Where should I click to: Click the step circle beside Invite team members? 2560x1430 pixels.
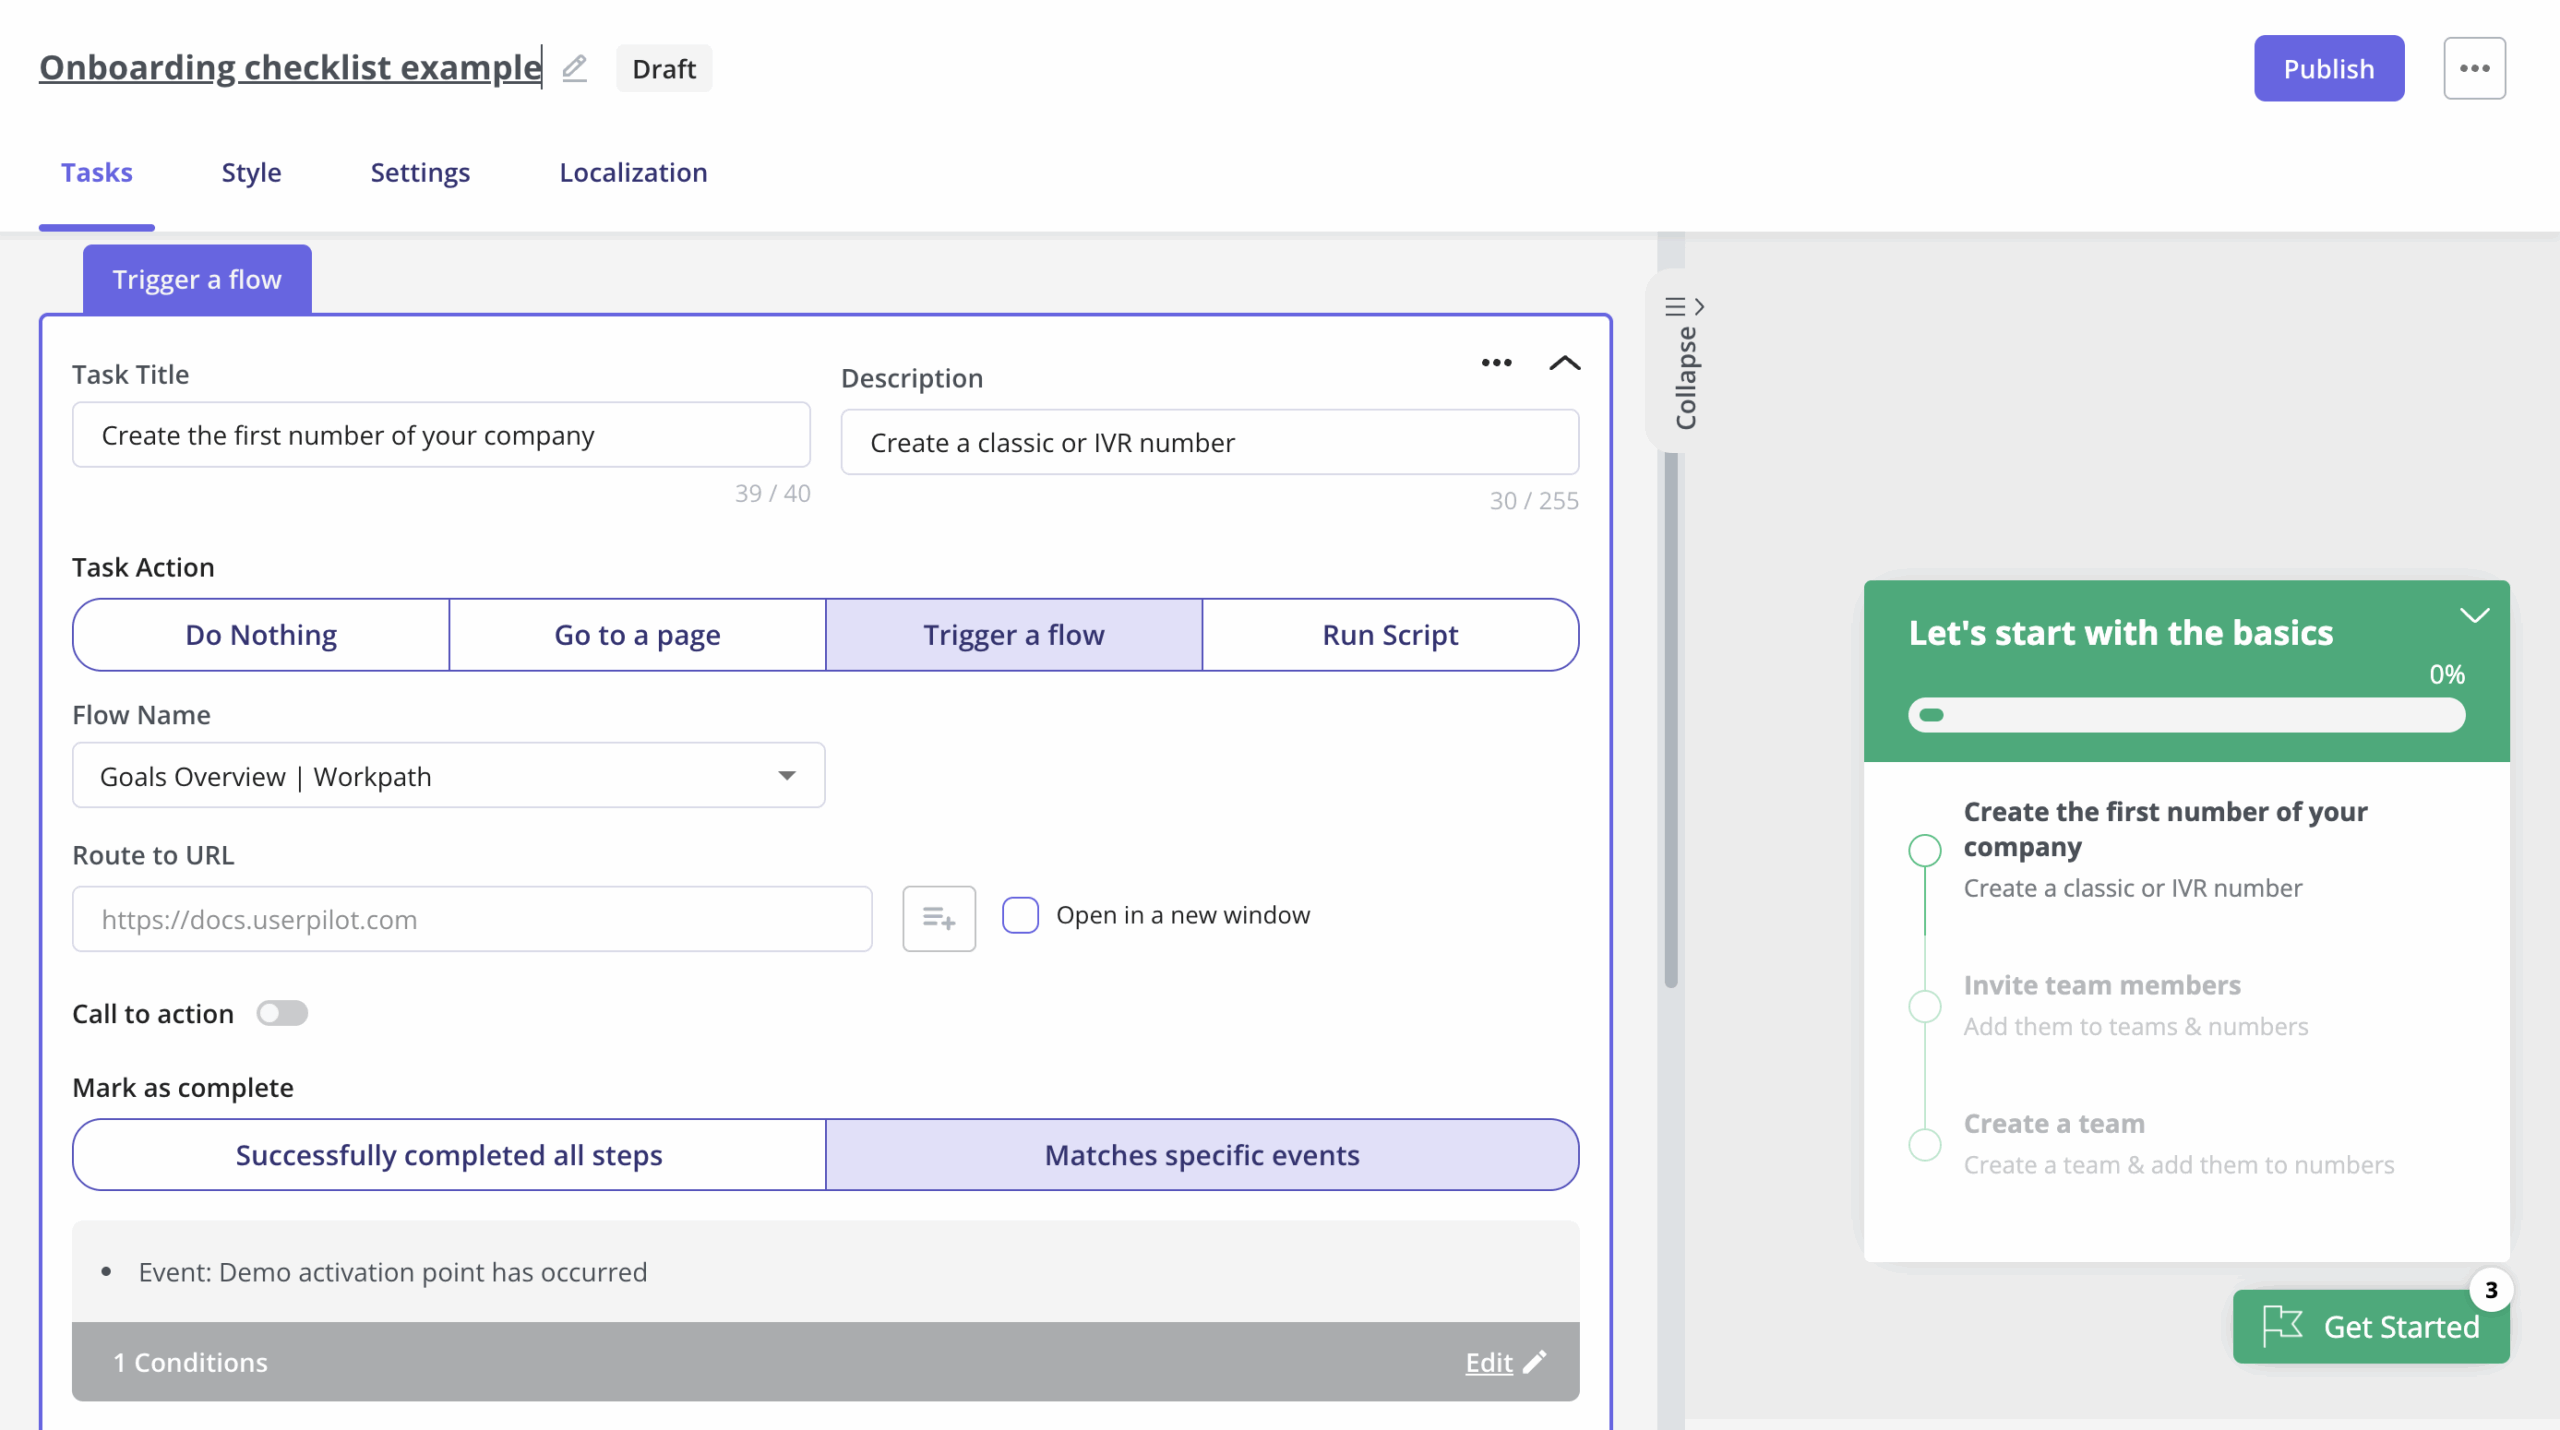coord(1924,1006)
